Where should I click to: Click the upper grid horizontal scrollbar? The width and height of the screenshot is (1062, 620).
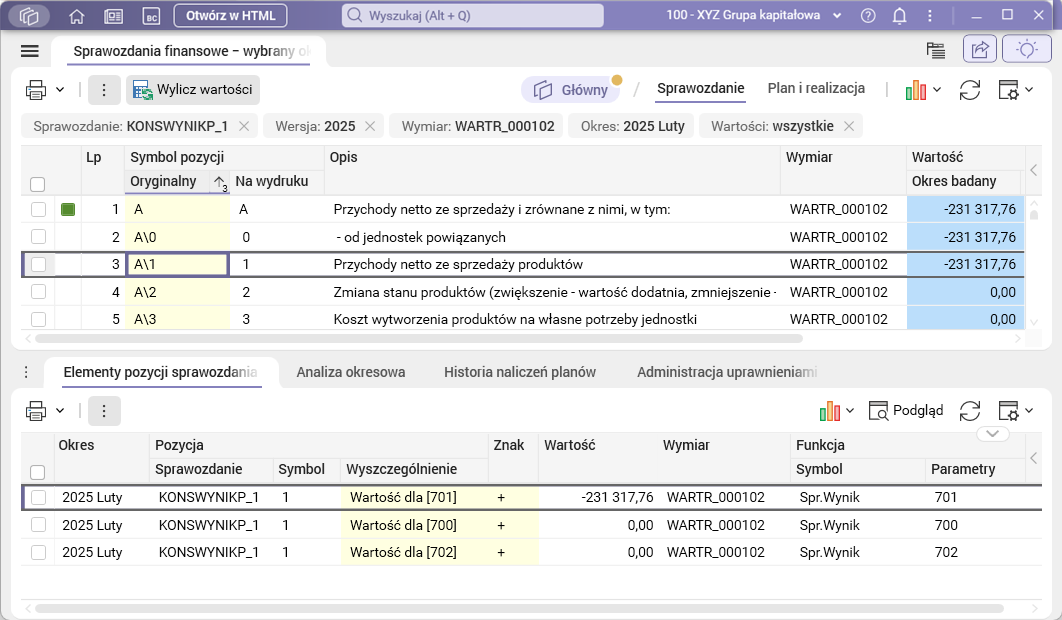(500, 339)
